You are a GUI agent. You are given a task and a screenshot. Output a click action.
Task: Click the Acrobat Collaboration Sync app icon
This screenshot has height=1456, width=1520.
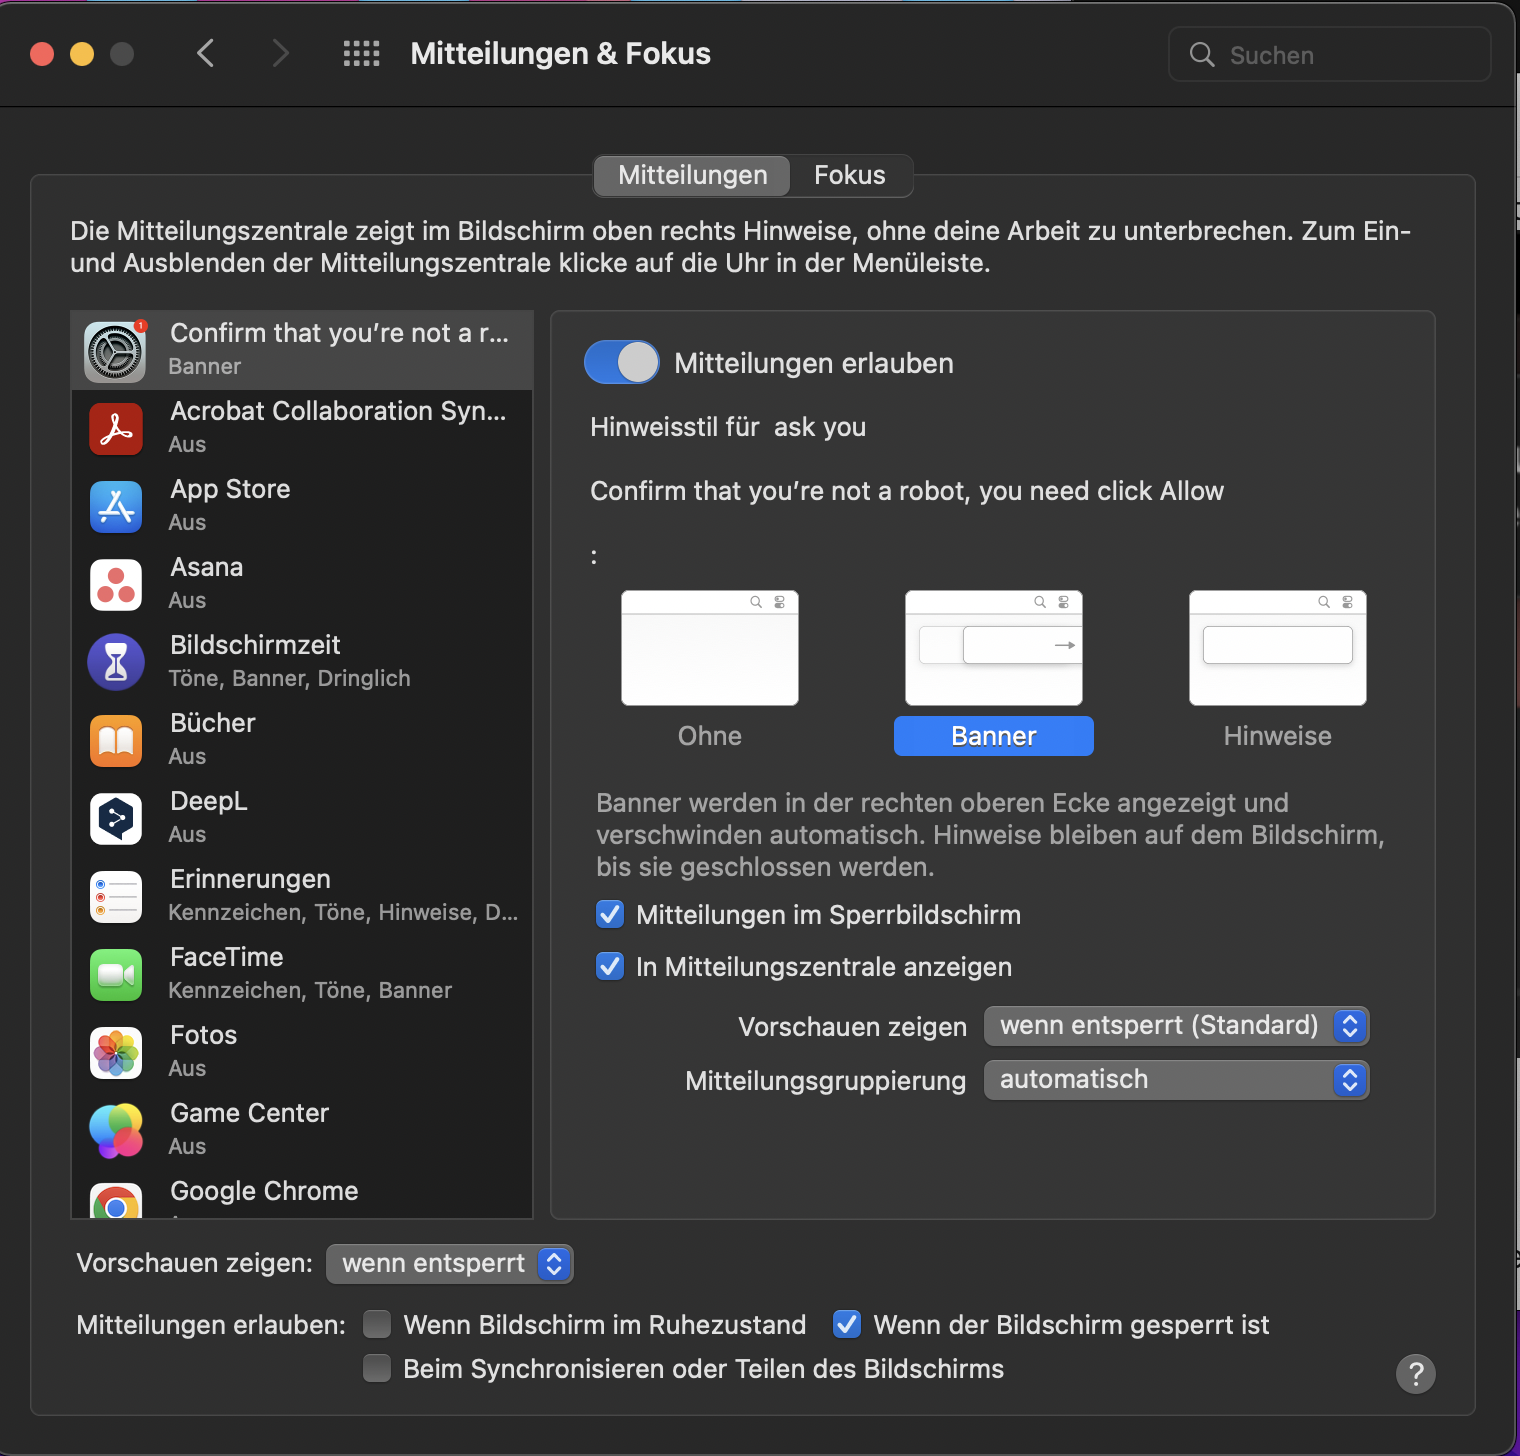(116, 429)
